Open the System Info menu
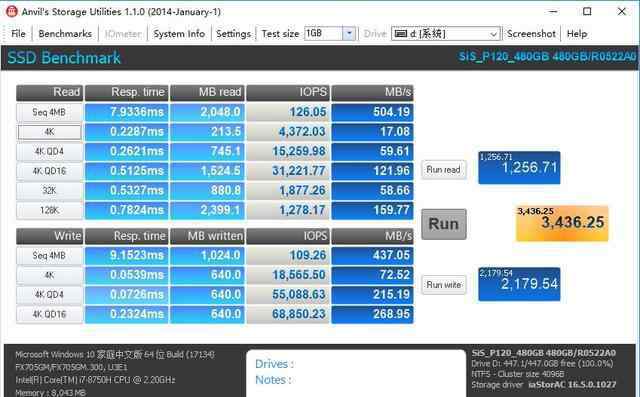 pyautogui.click(x=179, y=33)
